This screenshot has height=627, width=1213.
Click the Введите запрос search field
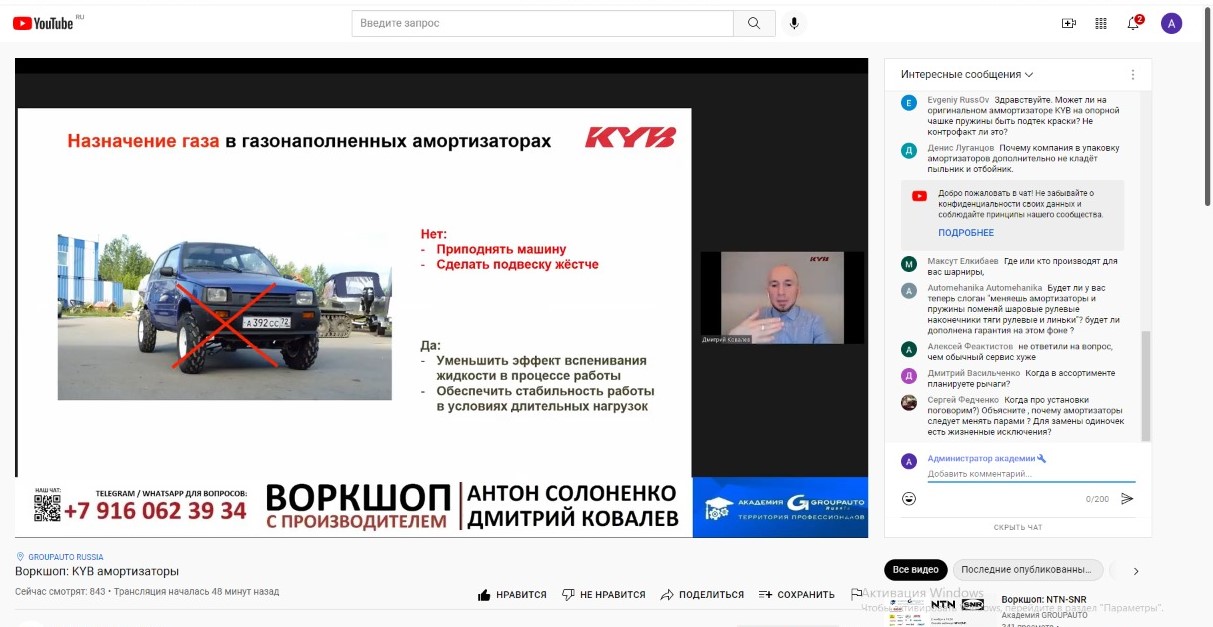543,23
